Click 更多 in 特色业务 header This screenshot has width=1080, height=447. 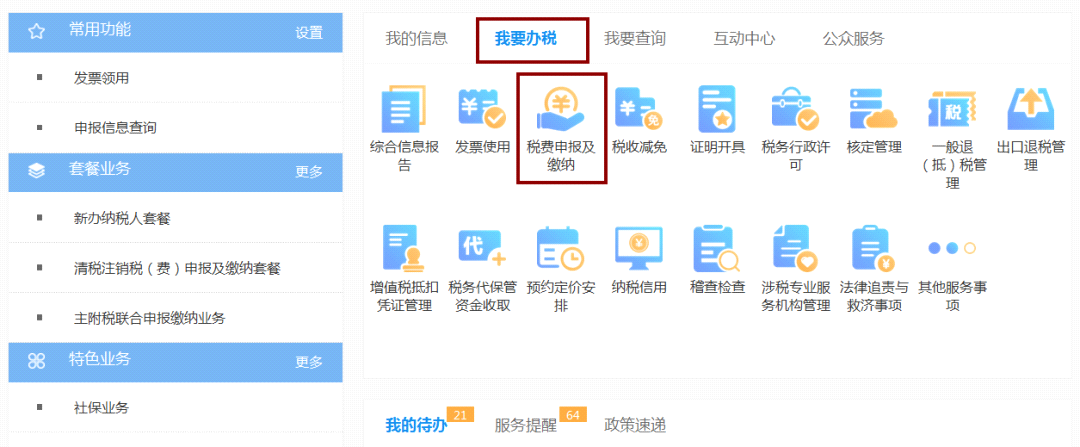pyautogui.click(x=309, y=362)
